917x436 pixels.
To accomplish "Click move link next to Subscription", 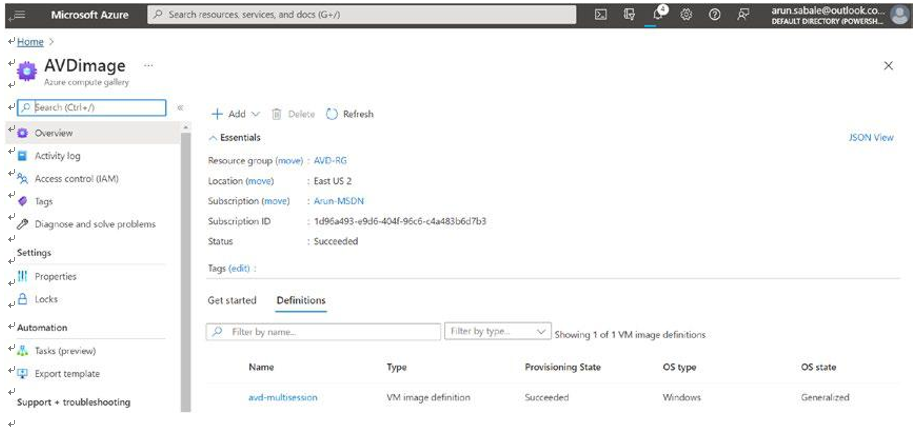I will [x=275, y=200].
